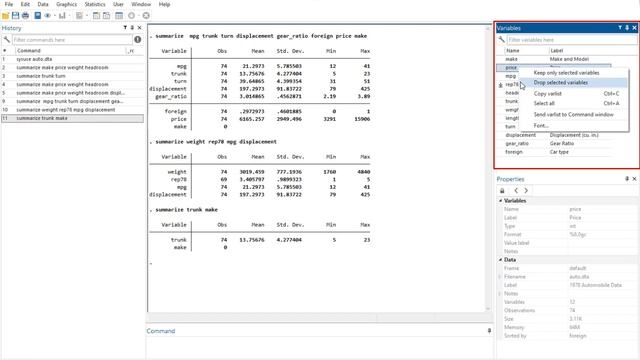Viewport: 640px width, 360px height.
Task: Open the User menu
Action: pos(118,4)
